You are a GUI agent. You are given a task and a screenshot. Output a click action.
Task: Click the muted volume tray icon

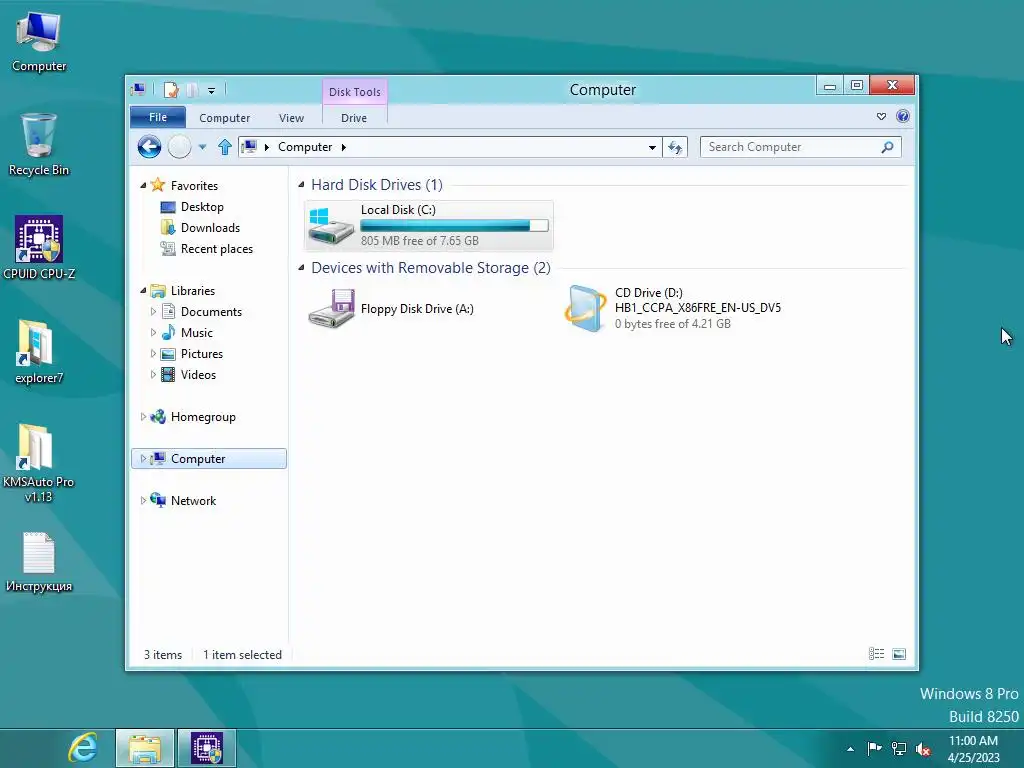coord(923,748)
